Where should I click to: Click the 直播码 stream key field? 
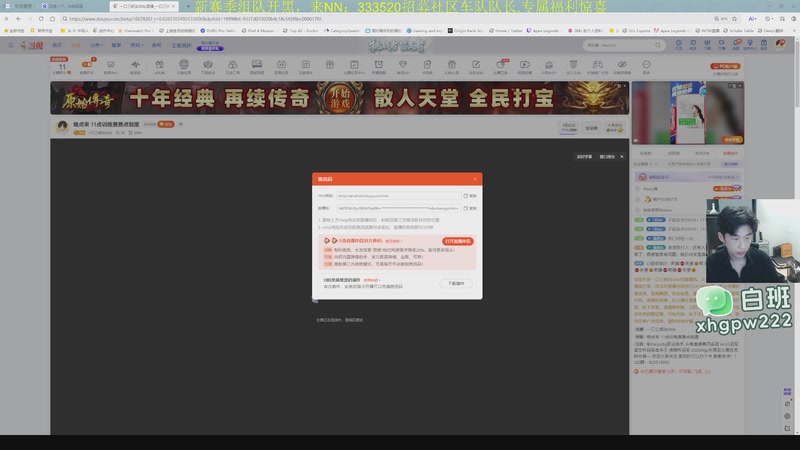pos(398,208)
